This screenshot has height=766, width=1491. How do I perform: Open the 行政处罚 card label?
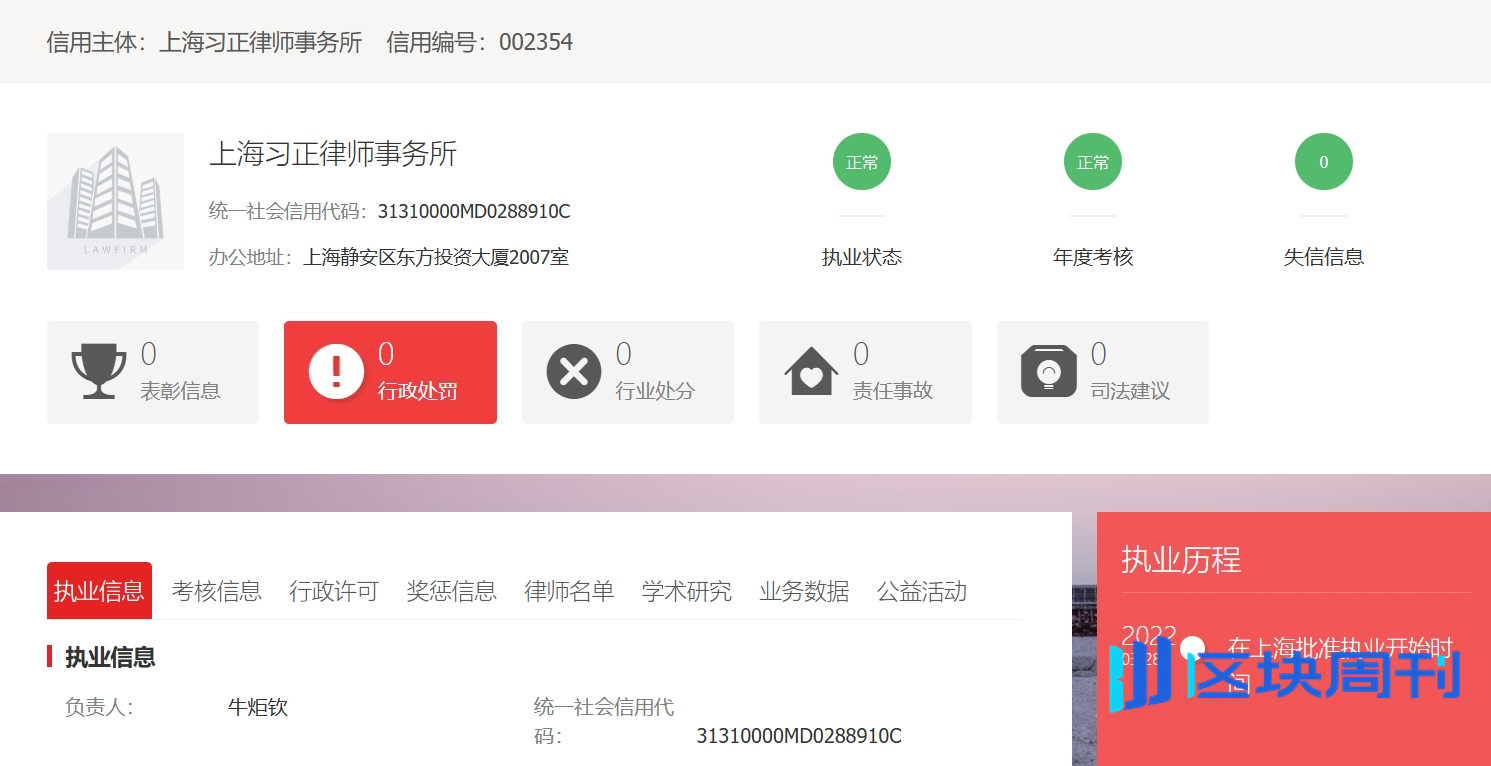click(418, 391)
